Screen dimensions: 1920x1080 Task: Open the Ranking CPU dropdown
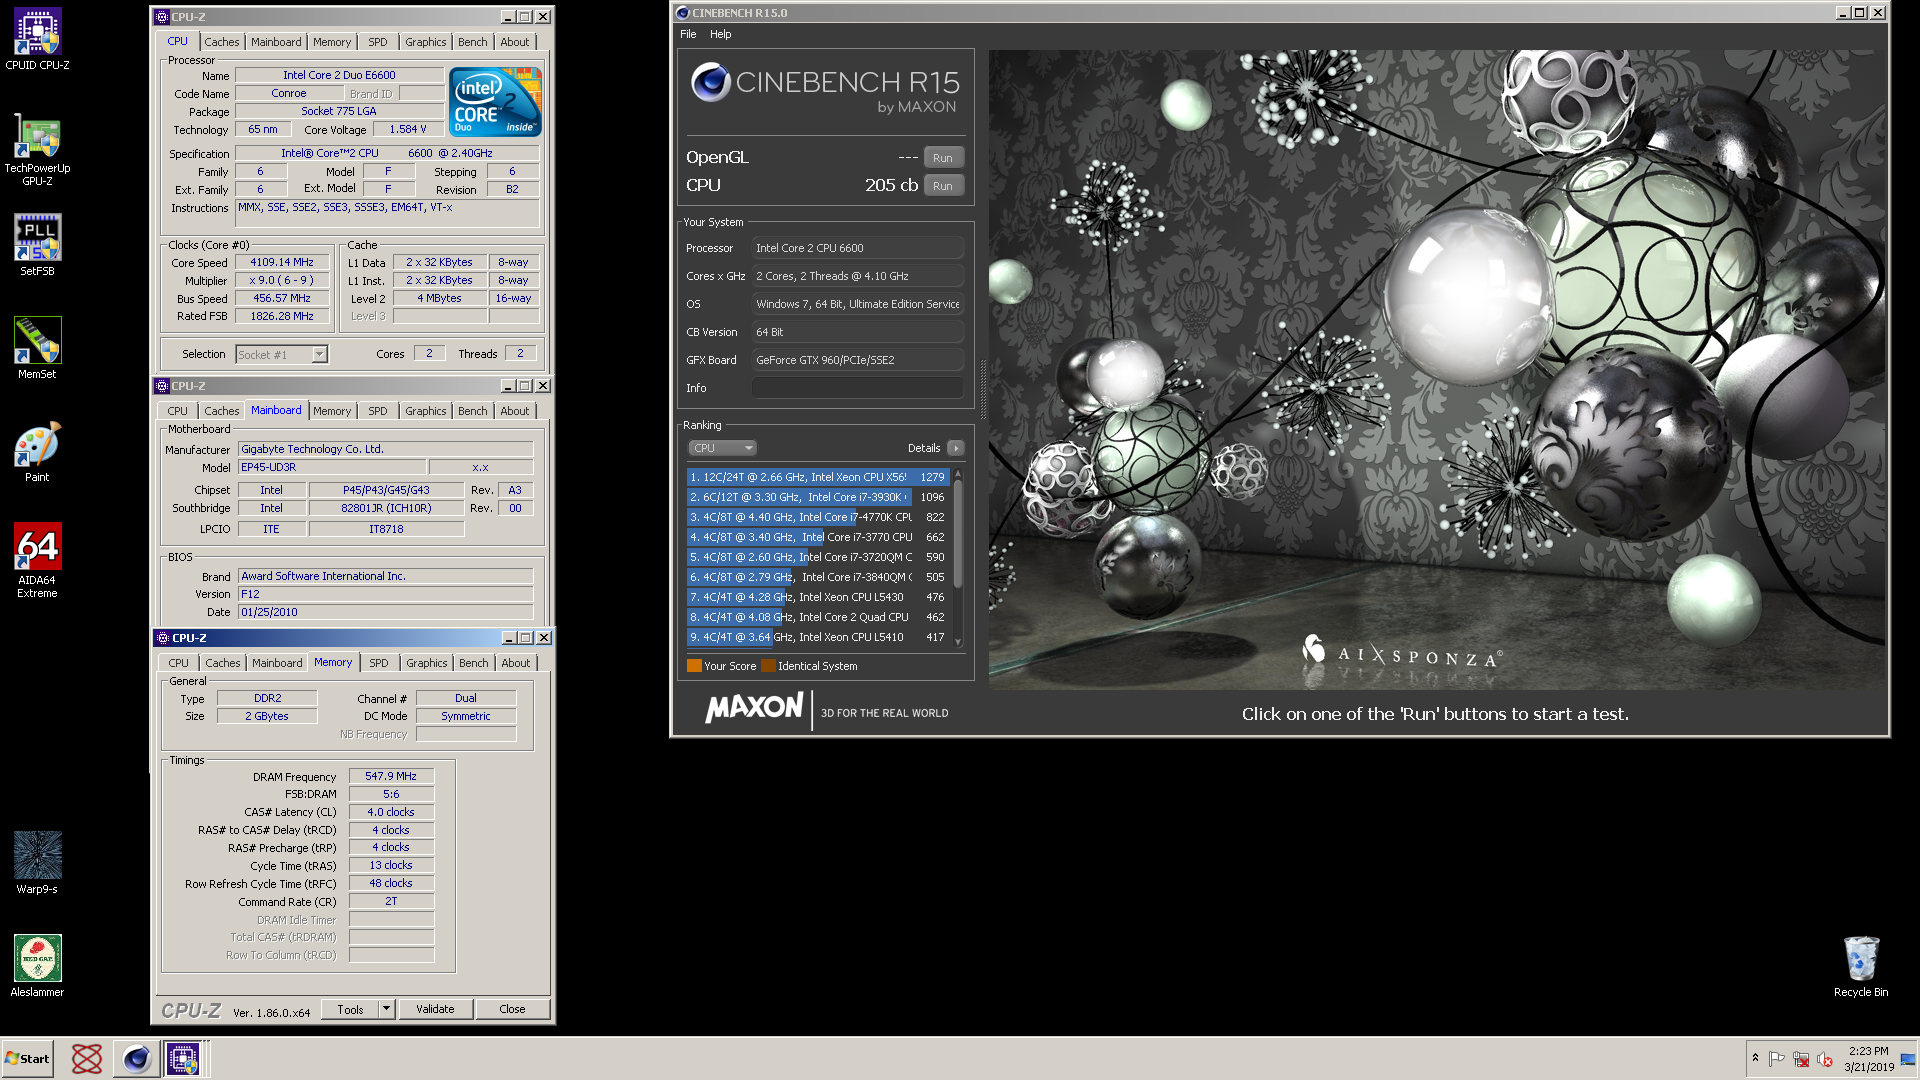[722, 448]
